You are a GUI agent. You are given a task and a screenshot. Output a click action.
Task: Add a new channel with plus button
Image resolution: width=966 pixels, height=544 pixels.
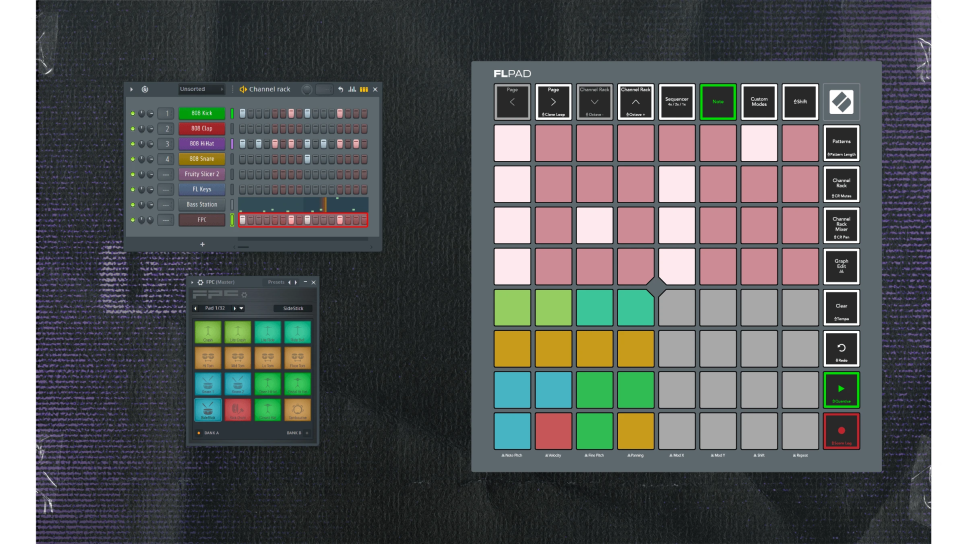point(202,245)
